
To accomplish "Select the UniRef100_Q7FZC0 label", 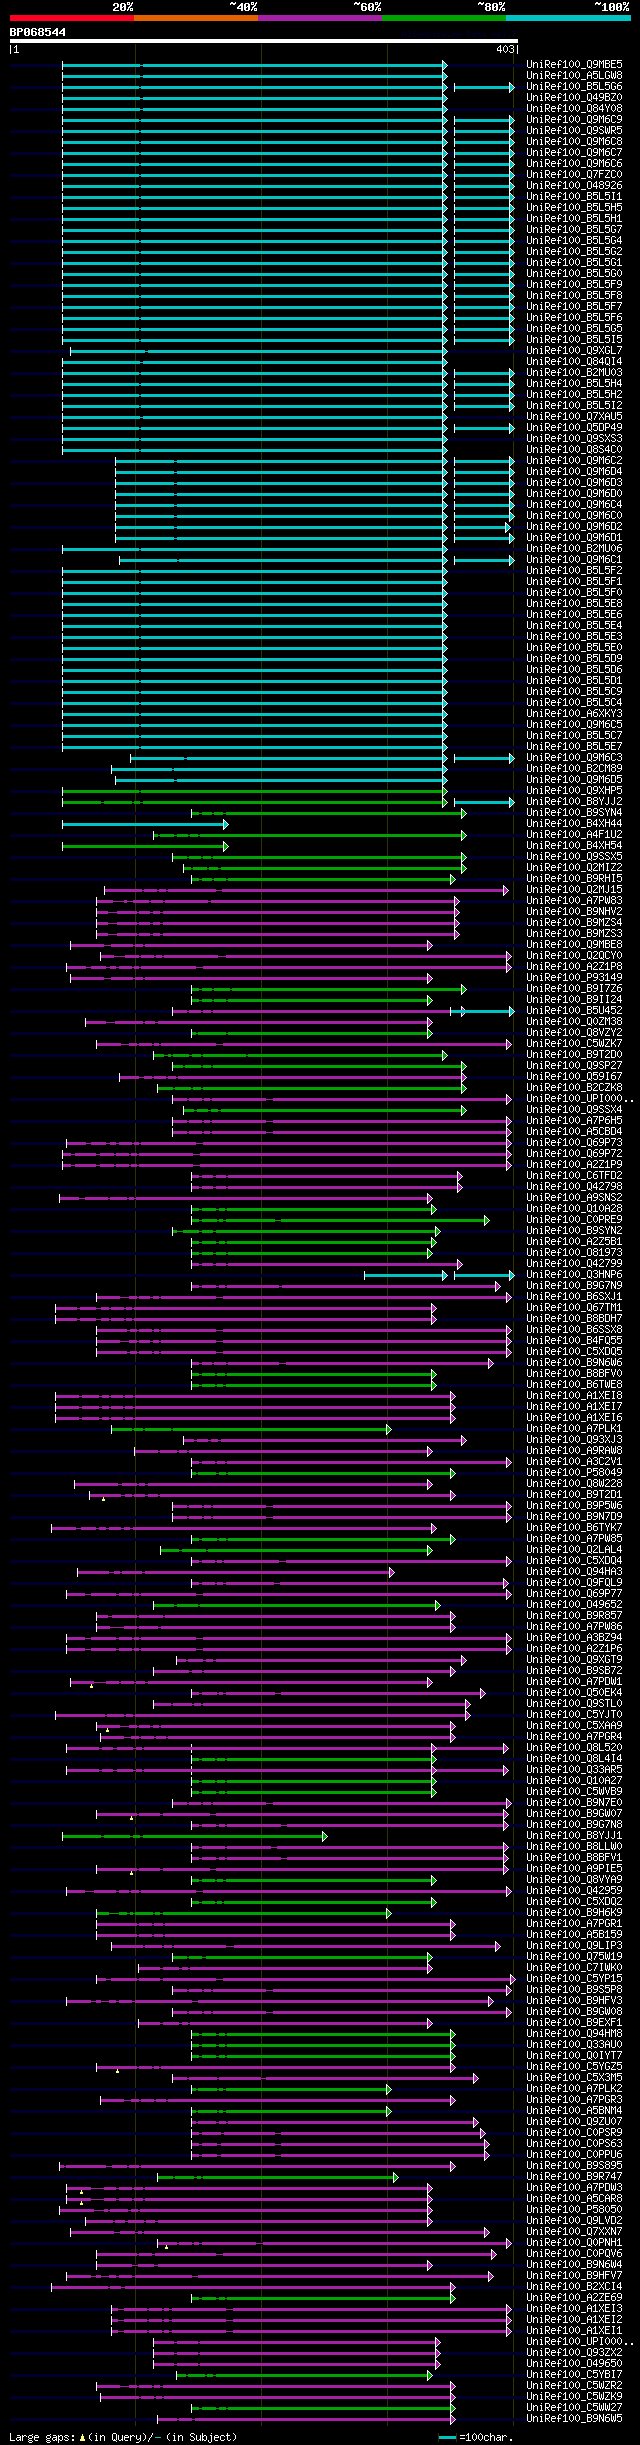I will pos(574,174).
